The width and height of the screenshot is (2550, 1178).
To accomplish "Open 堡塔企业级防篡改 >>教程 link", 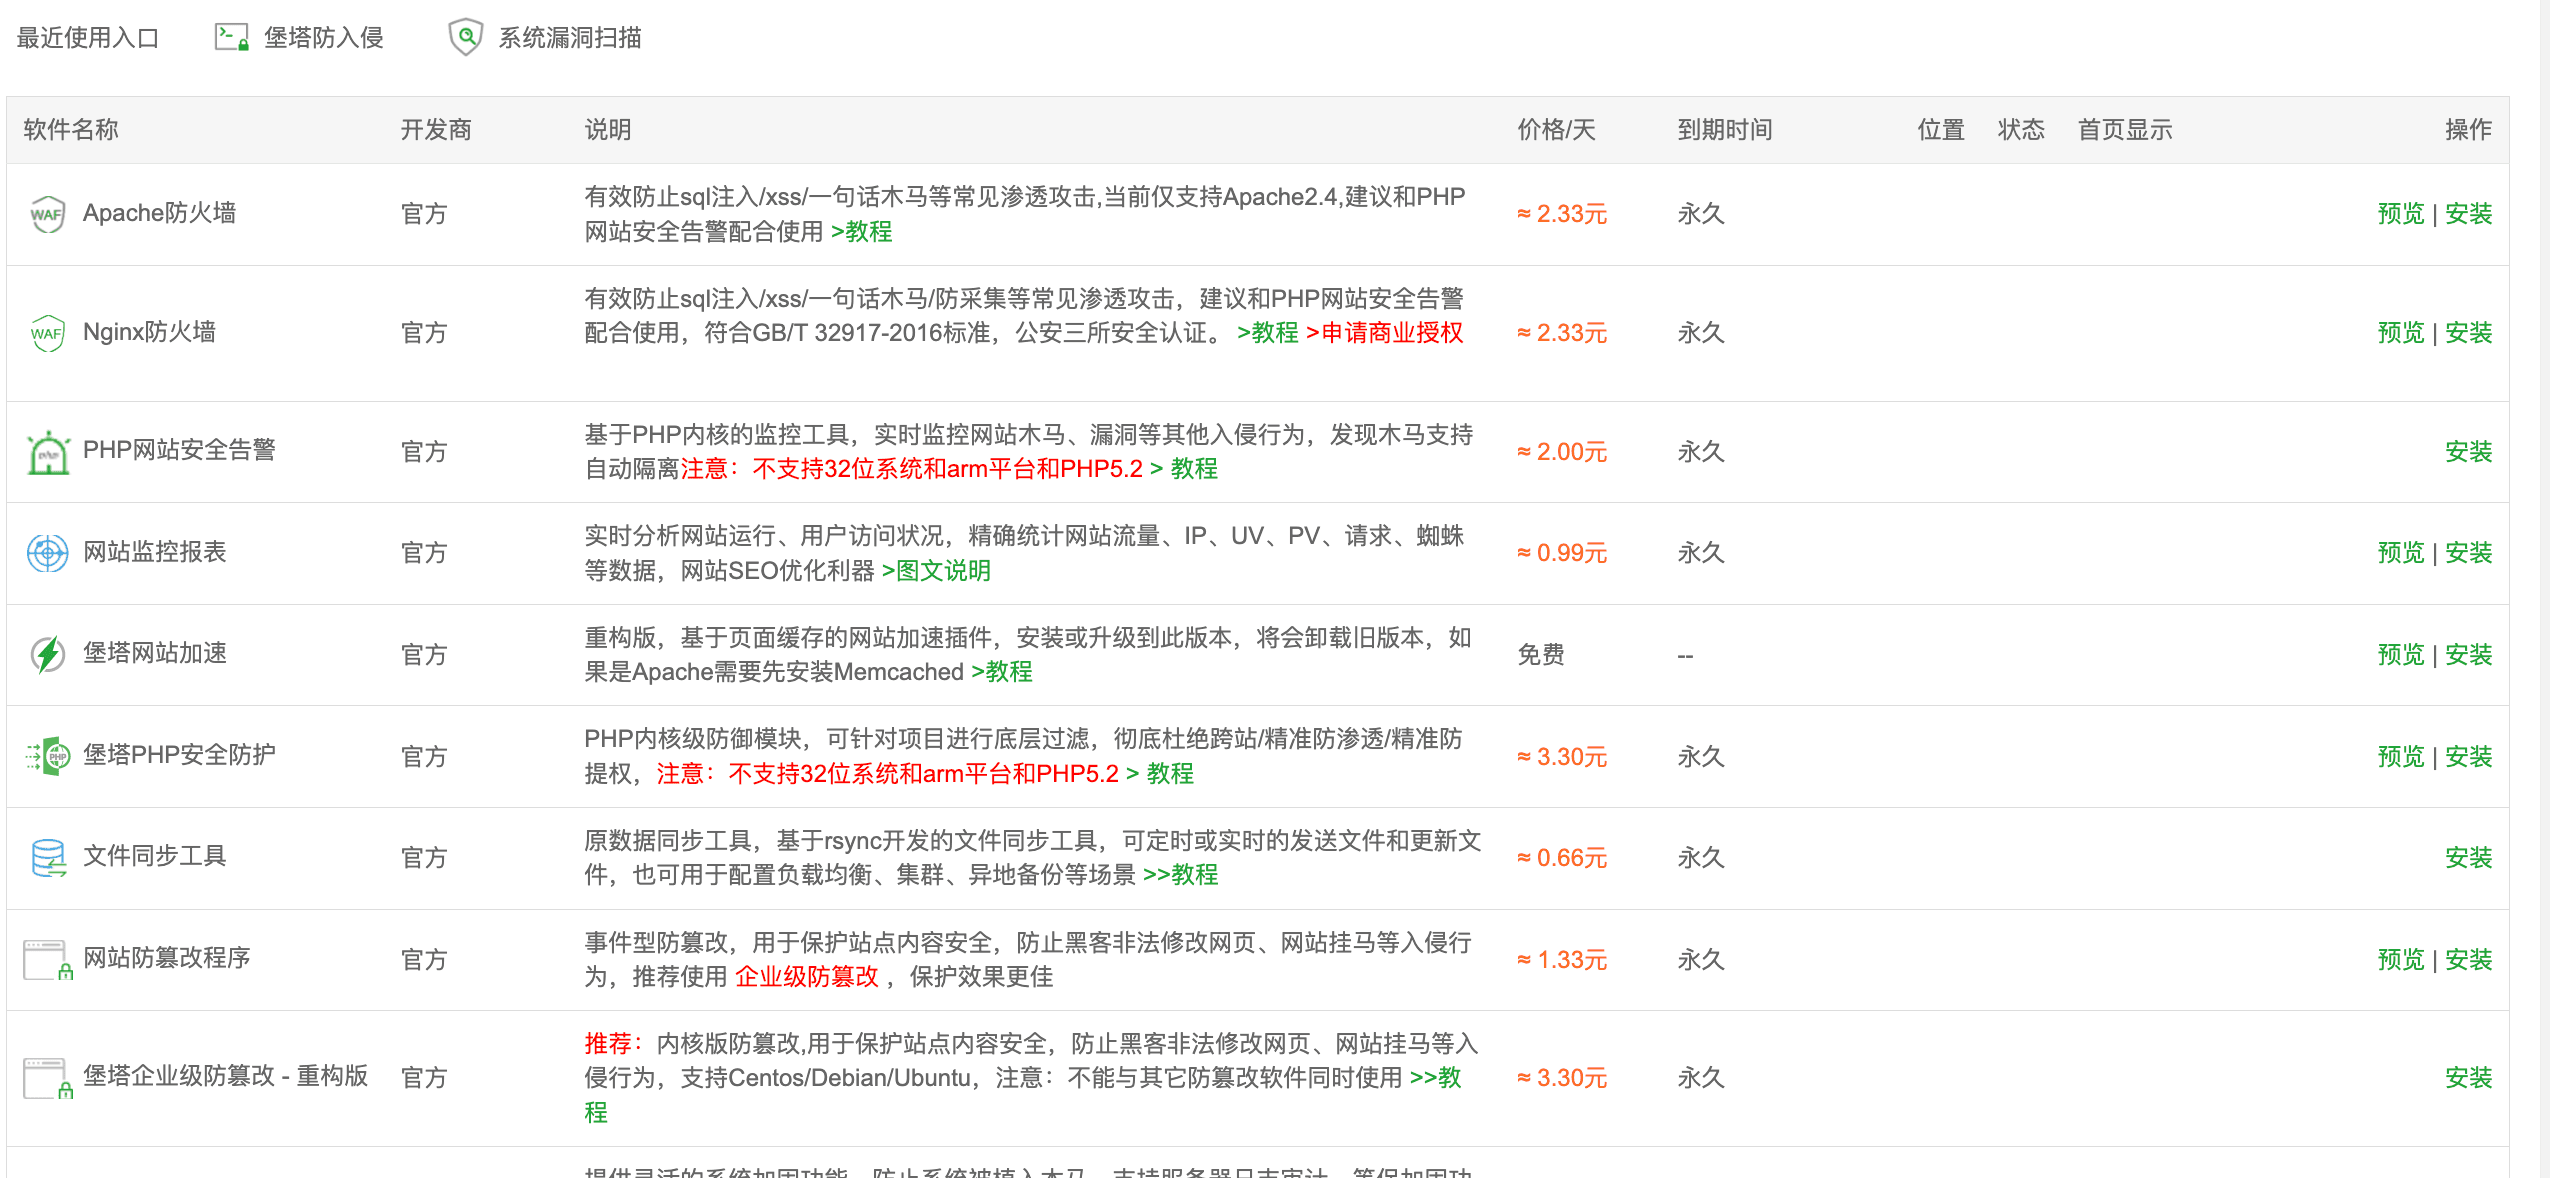I will (x=1436, y=1078).
